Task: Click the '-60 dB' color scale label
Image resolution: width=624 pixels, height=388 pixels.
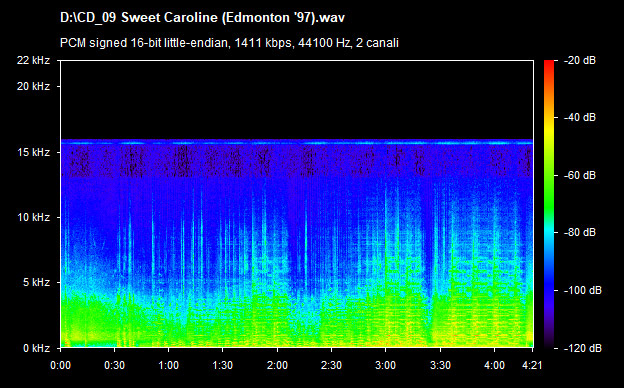Action: [580, 175]
